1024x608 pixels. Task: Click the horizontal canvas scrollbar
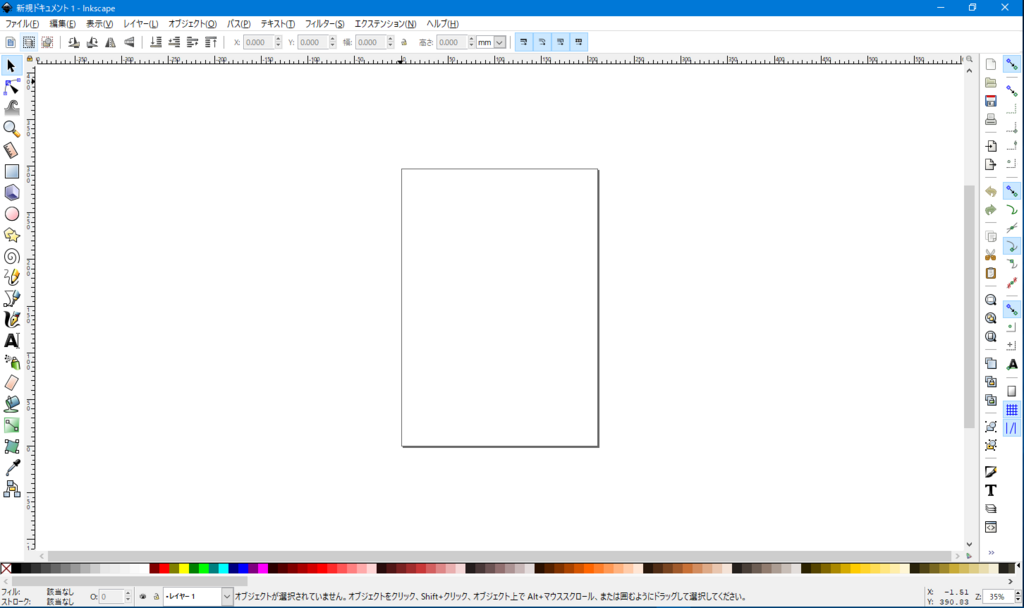coord(499,556)
